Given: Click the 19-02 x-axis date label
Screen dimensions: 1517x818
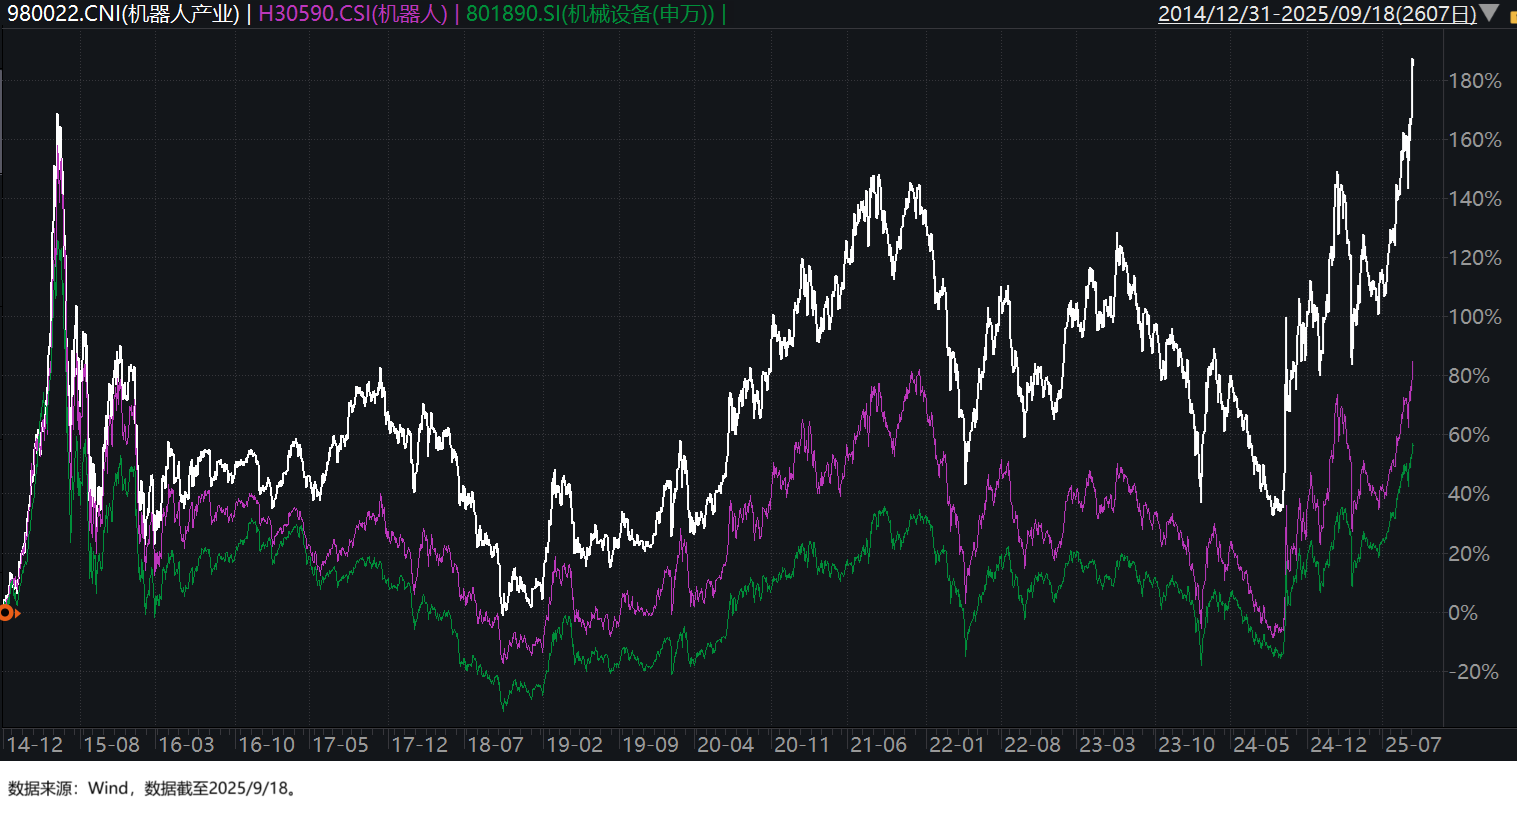Looking at the screenshot, I should point(574,745).
